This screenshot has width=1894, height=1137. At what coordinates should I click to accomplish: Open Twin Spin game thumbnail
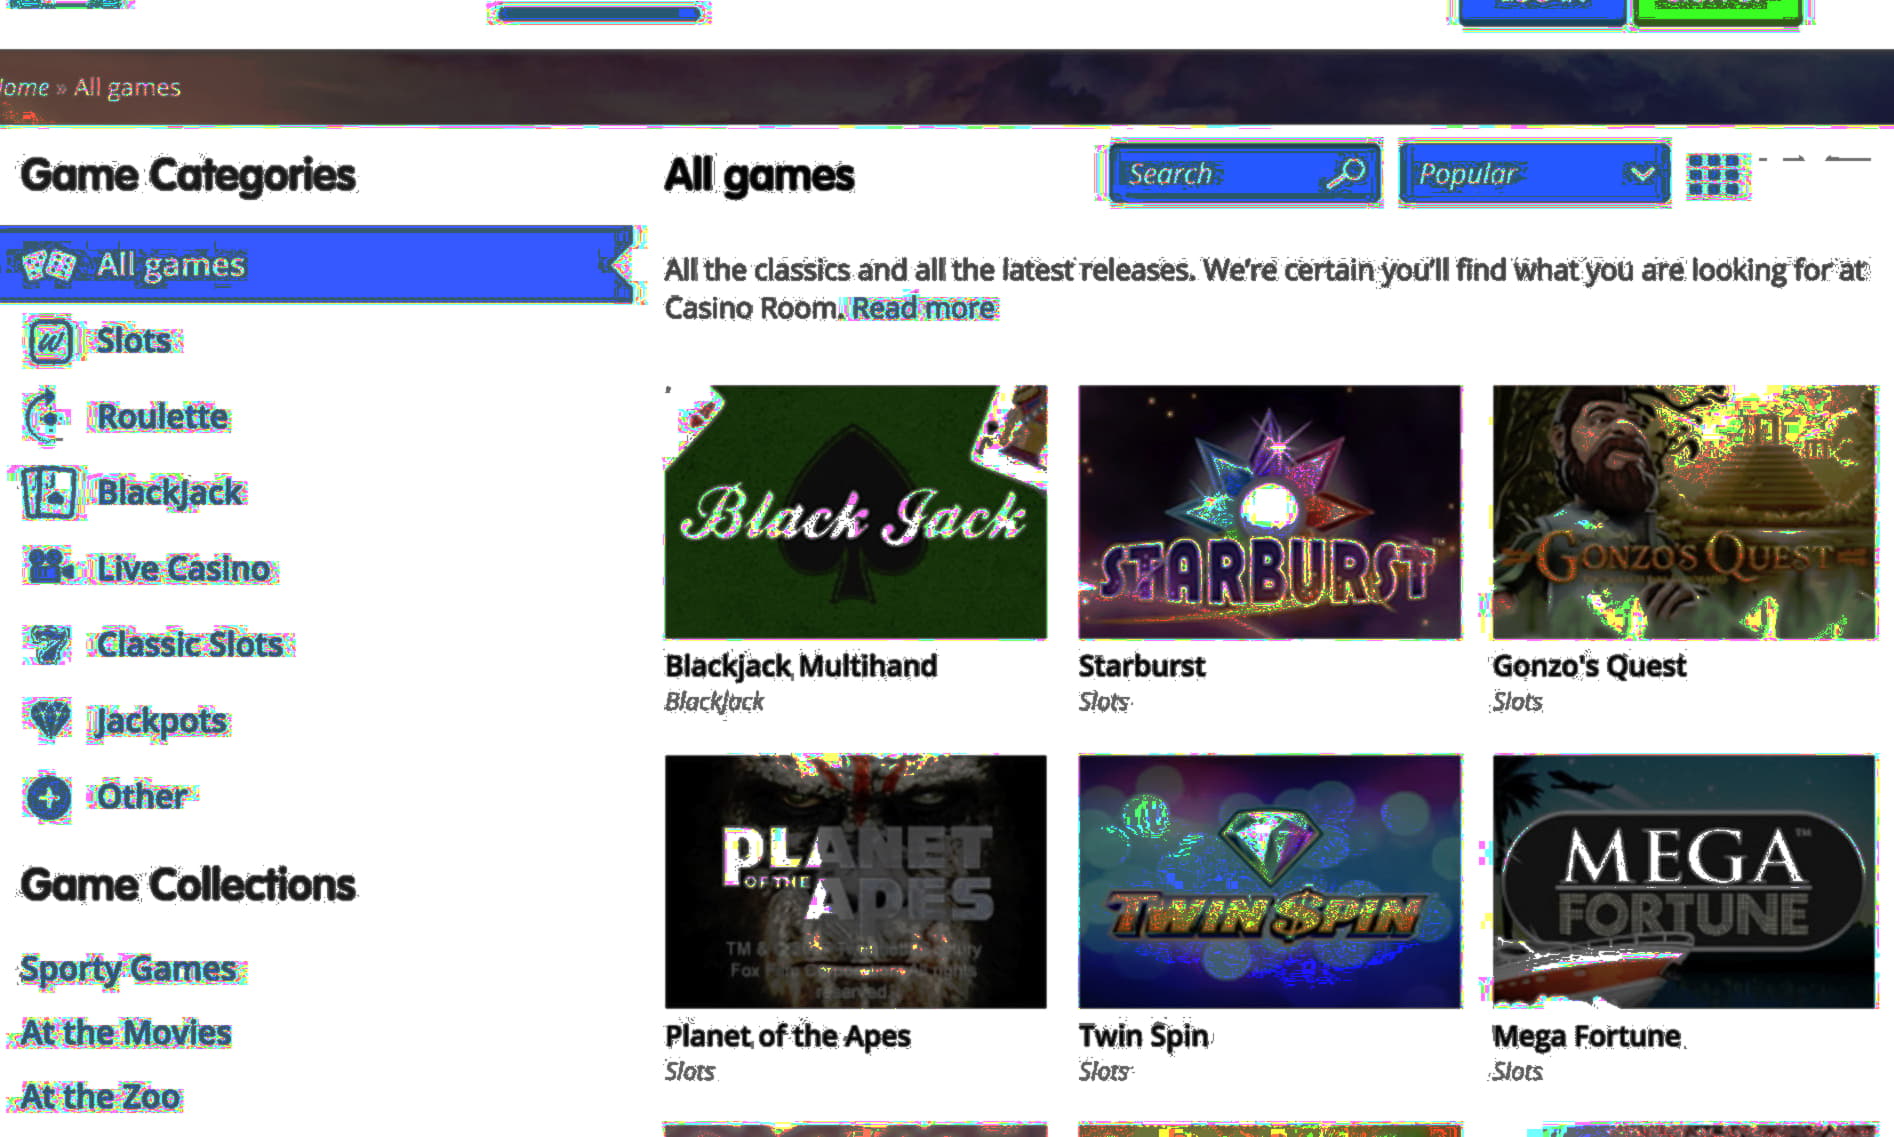(1270, 881)
